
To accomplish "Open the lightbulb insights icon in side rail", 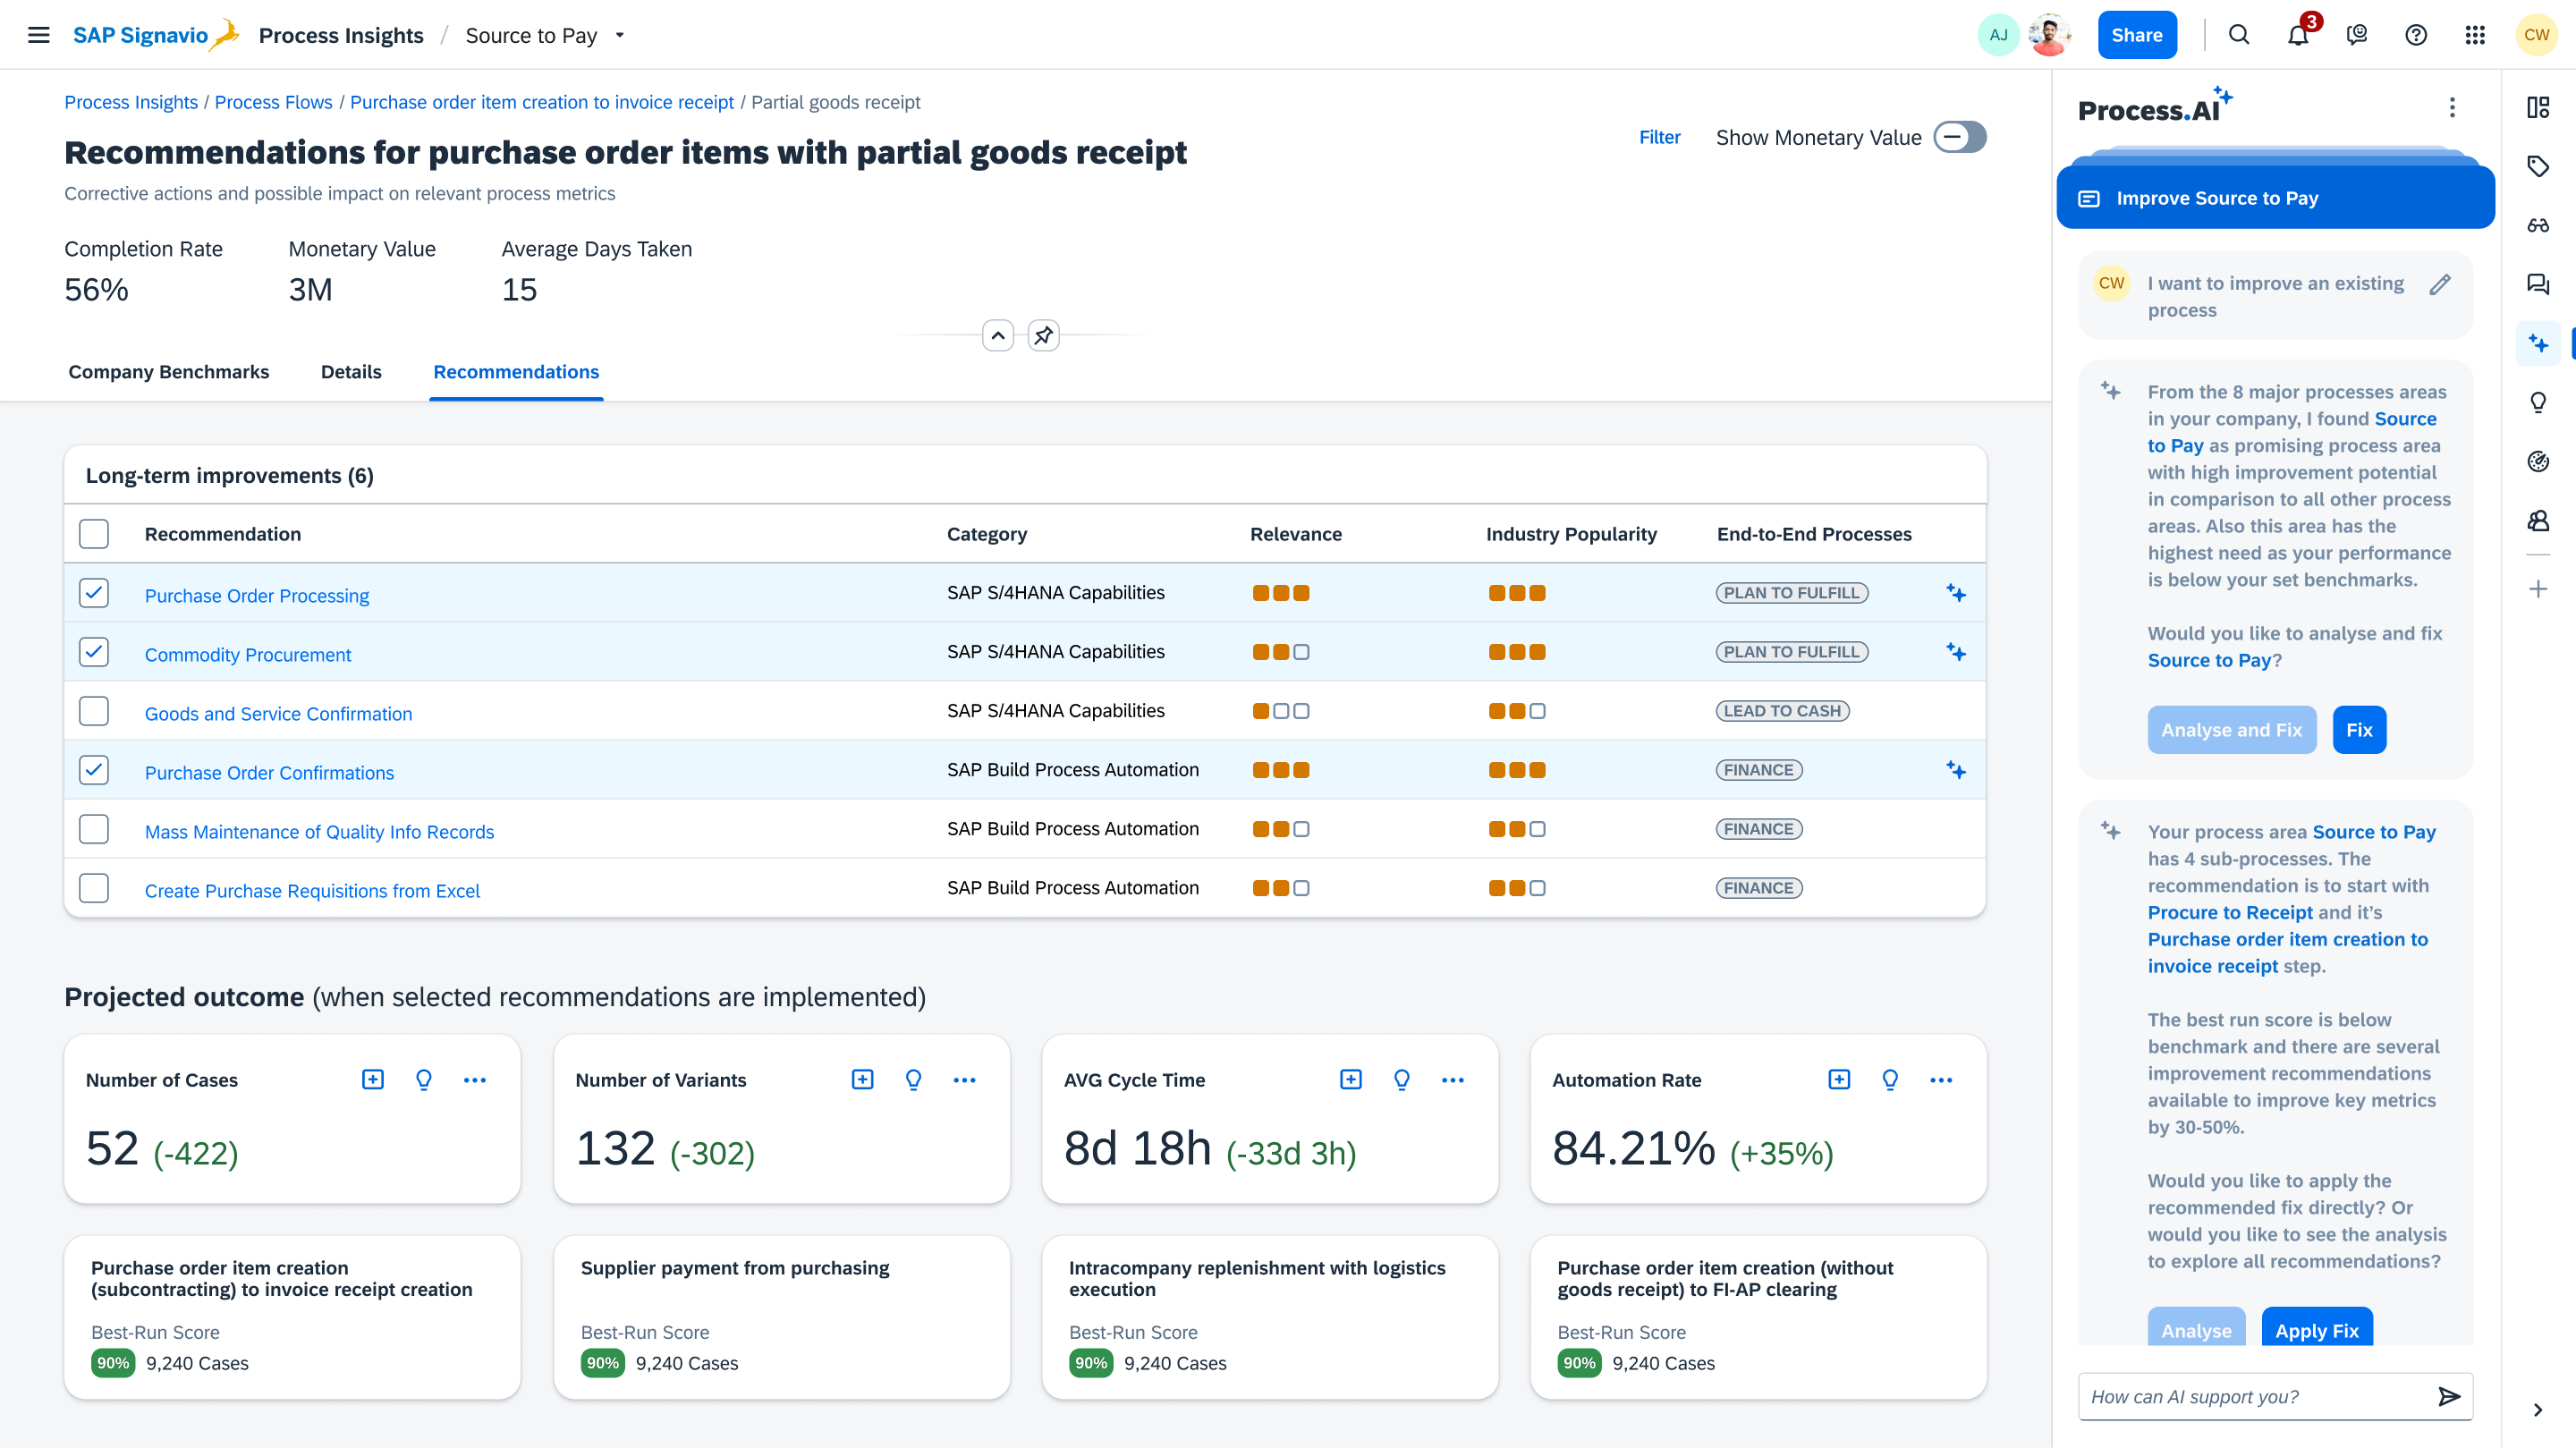I will [2537, 402].
